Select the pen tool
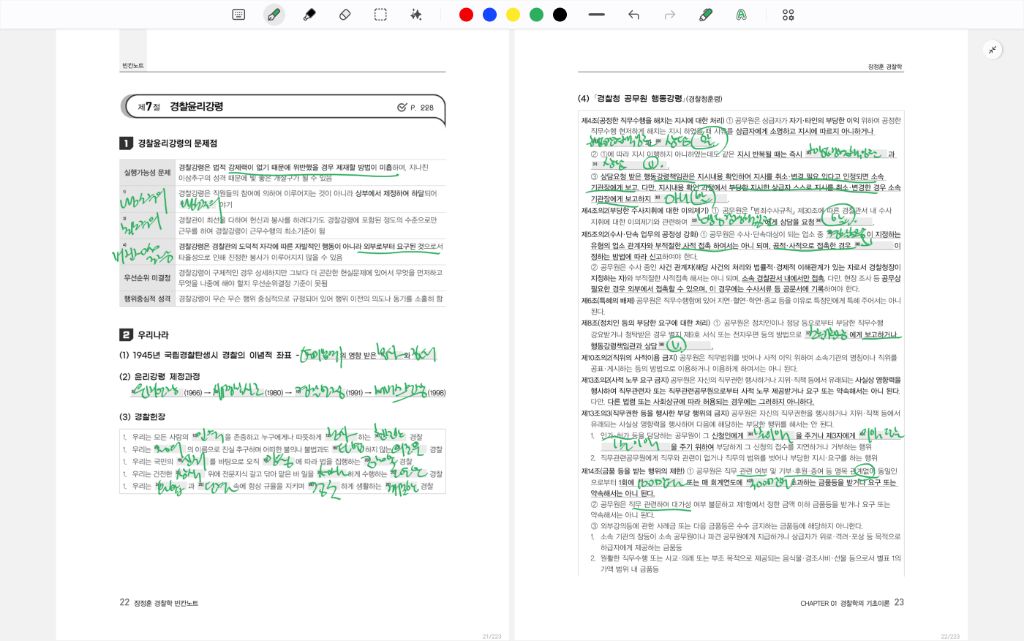 pos(274,15)
